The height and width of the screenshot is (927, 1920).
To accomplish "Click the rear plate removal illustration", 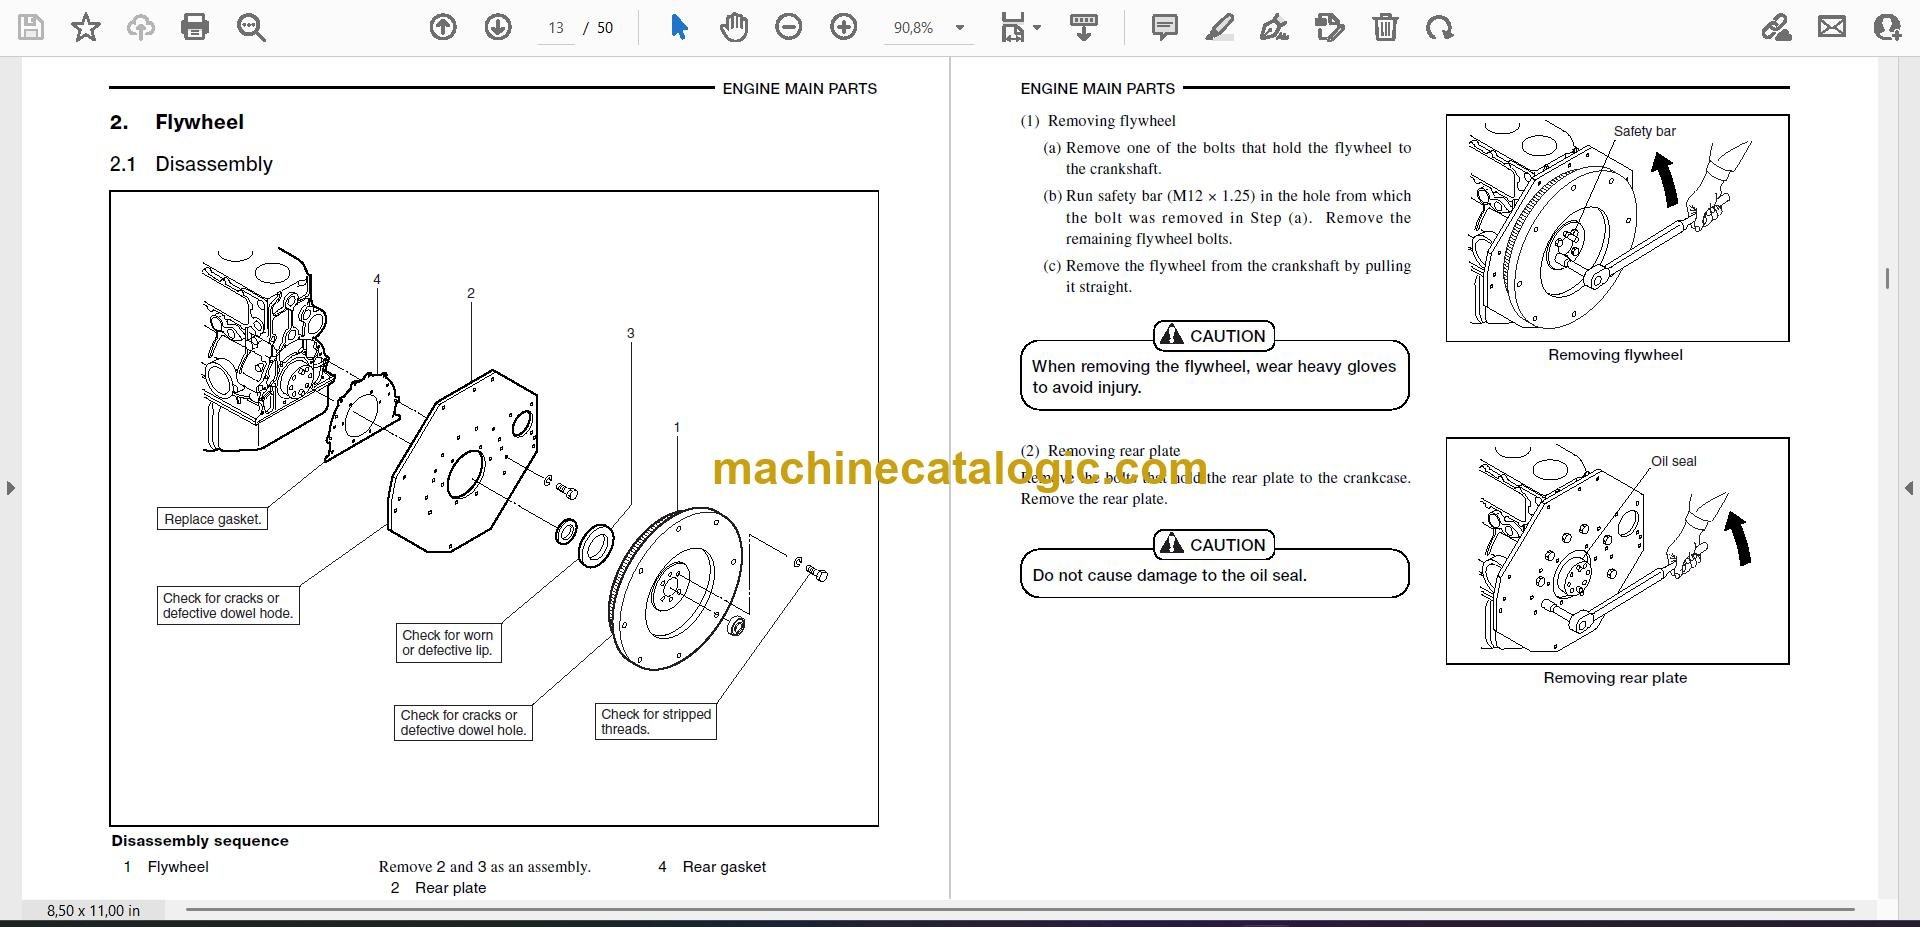I will (1617, 551).
